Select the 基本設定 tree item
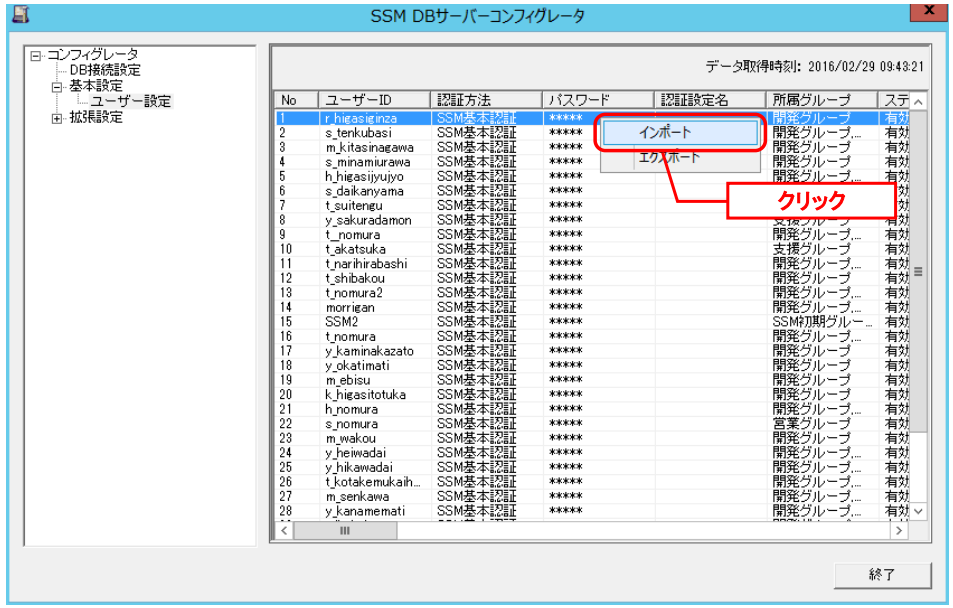The image size is (953, 608). tap(96, 86)
